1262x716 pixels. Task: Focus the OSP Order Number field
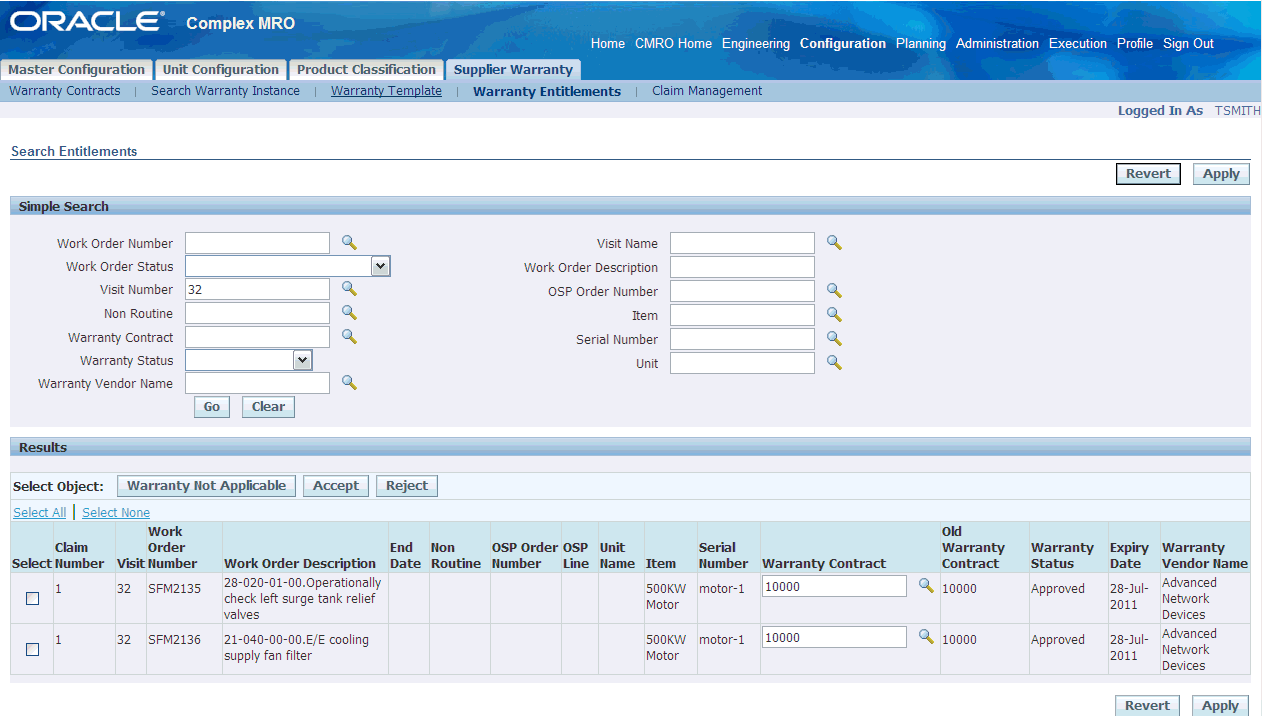pyautogui.click(x=742, y=291)
